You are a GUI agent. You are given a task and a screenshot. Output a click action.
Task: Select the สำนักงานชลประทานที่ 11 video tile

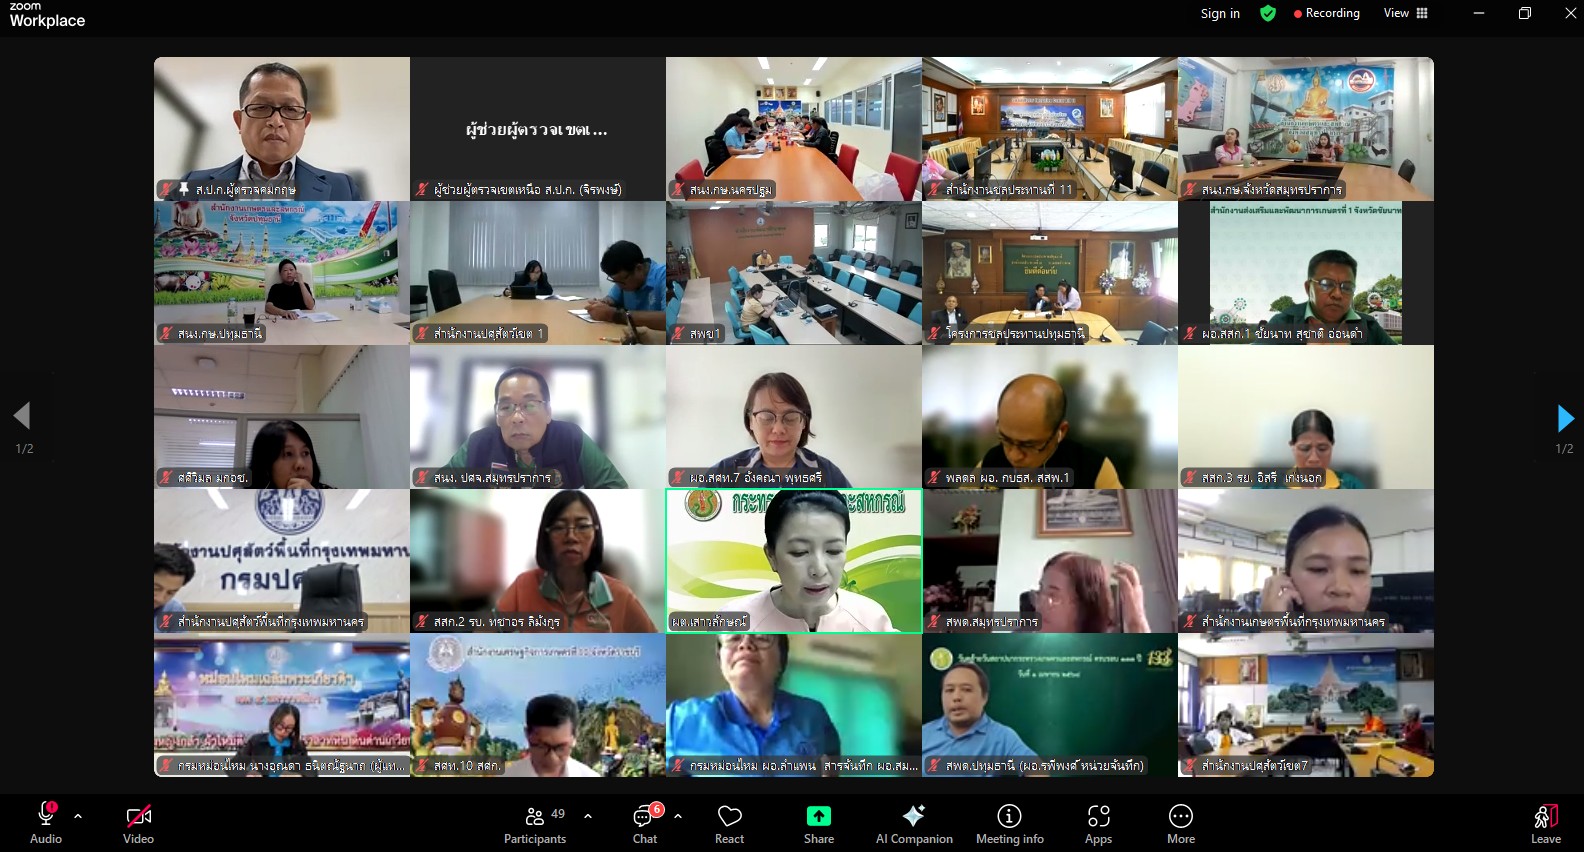click(1050, 129)
